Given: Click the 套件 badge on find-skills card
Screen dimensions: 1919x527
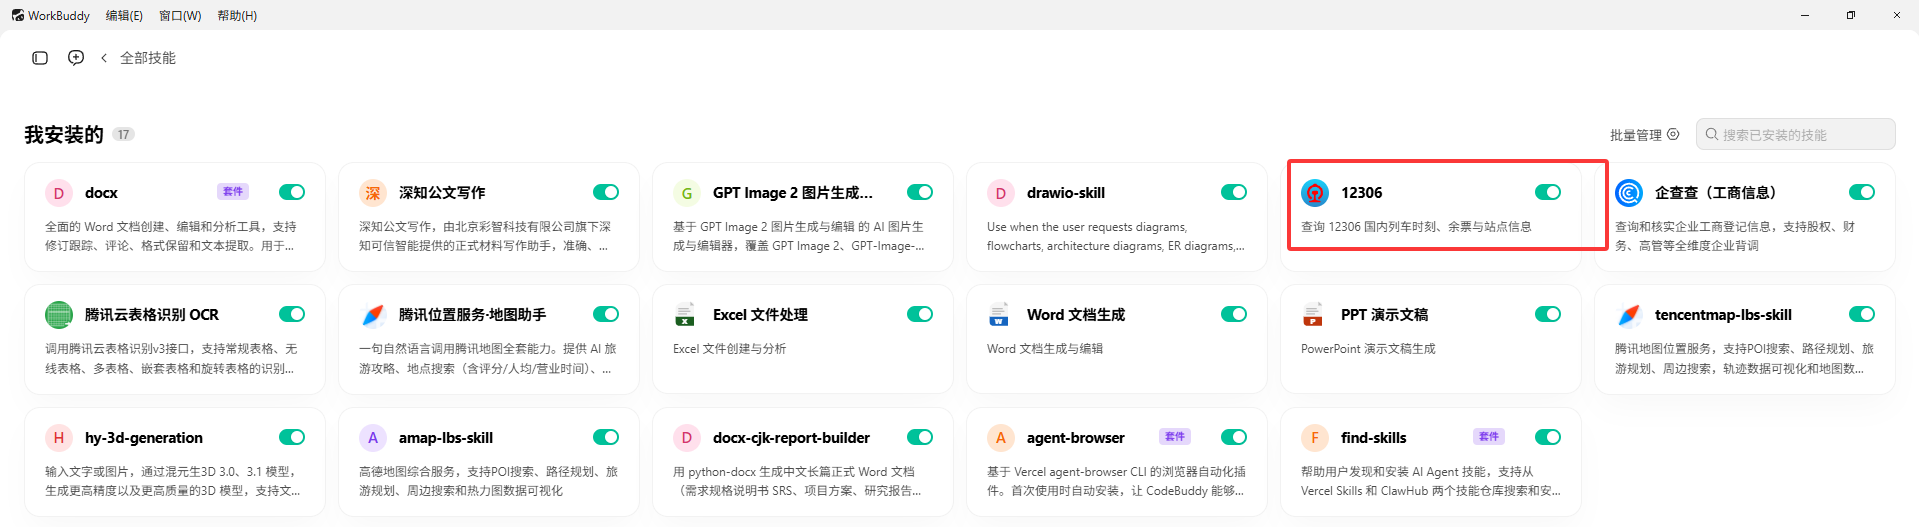Looking at the screenshot, I should click(x=1489, y=436).
